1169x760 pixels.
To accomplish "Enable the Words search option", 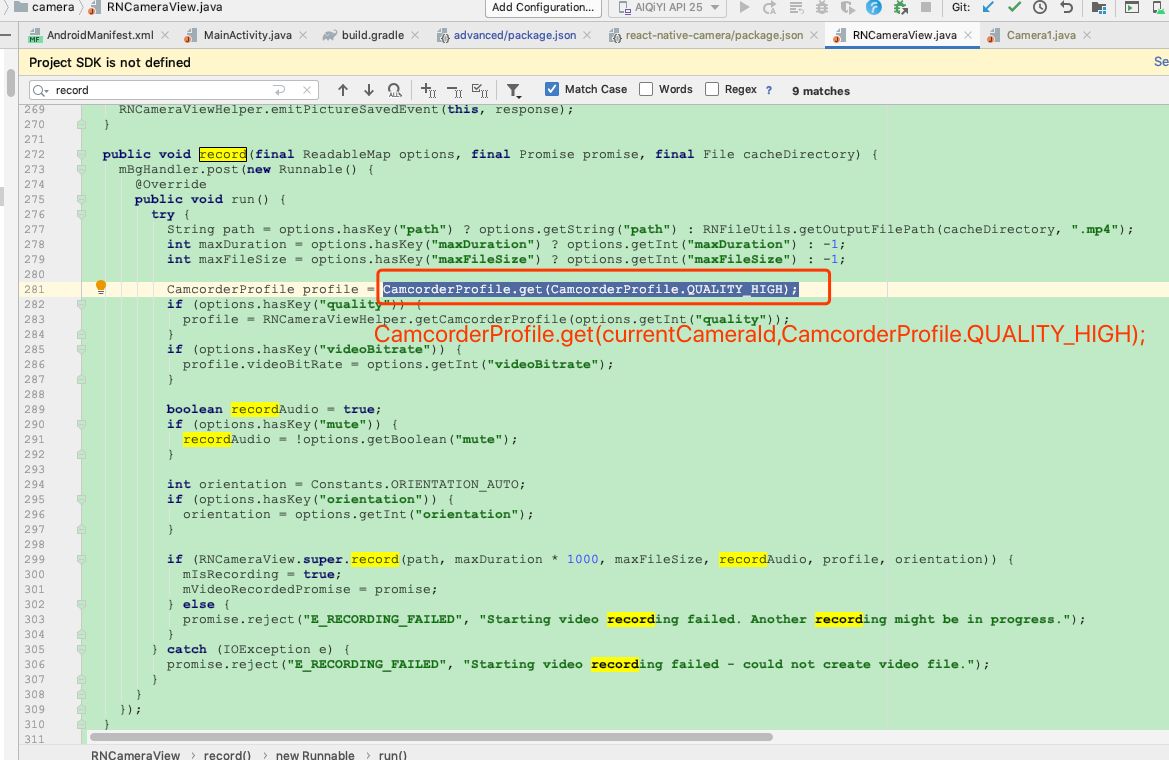I will (646, 89).
